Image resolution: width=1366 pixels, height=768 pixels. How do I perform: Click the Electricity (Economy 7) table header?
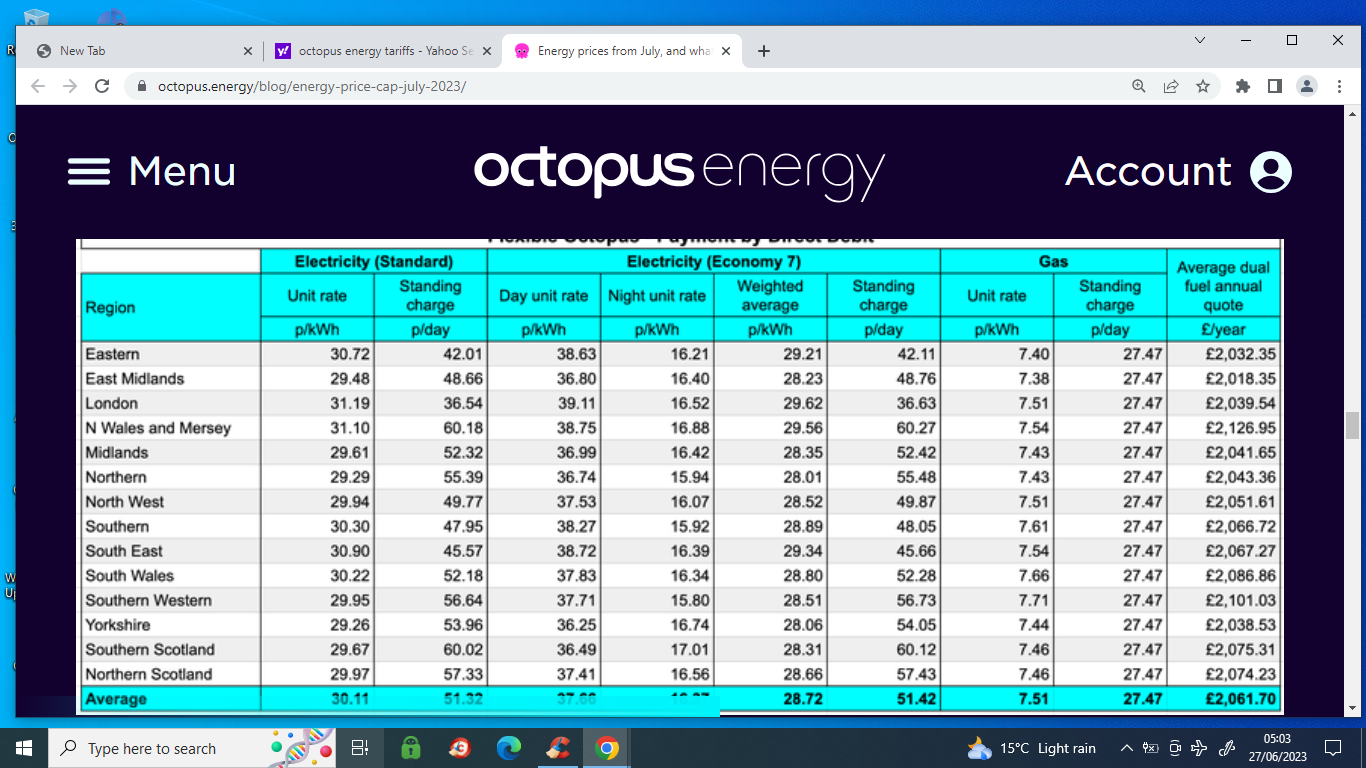[x=714, y=261]
